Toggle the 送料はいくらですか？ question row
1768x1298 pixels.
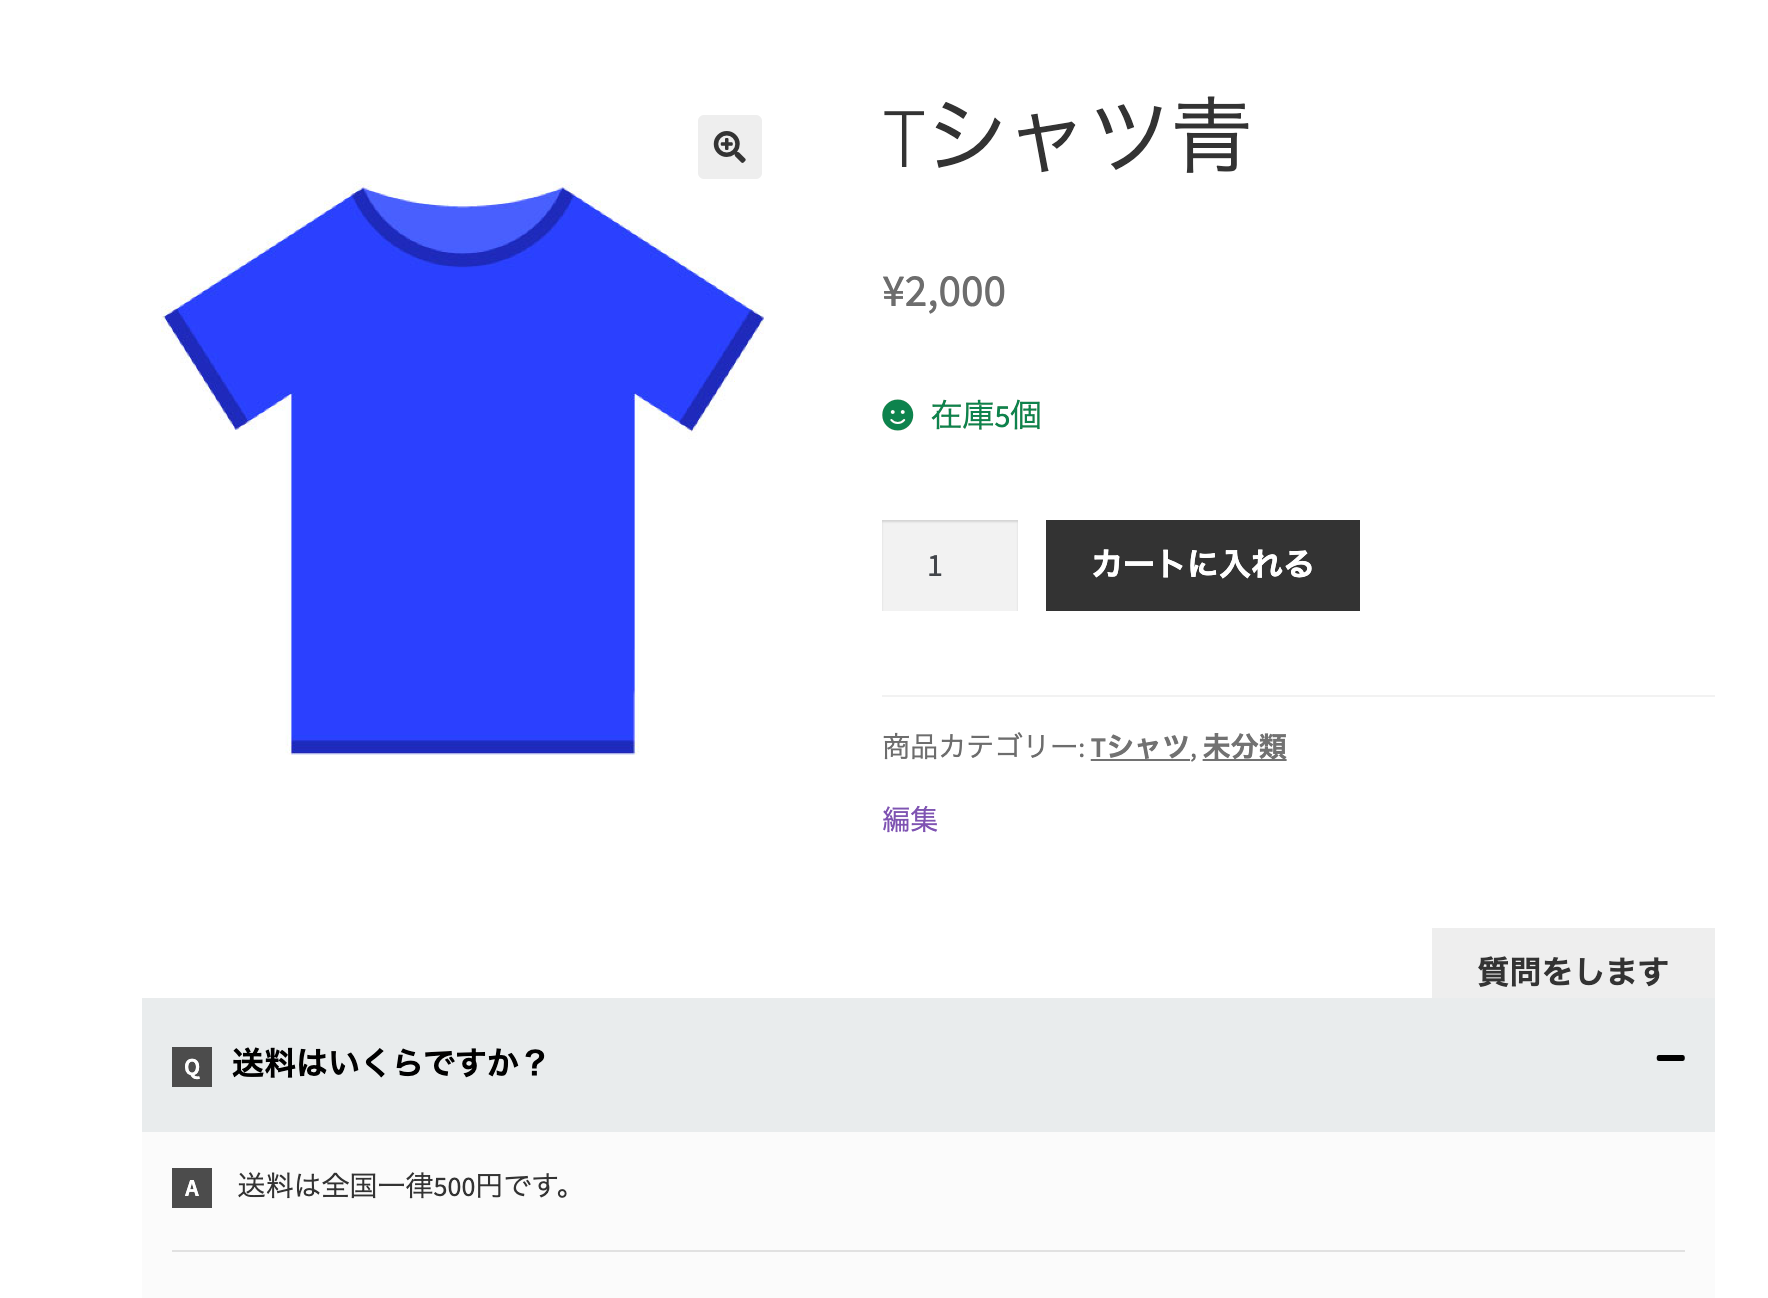point(928,1065)
